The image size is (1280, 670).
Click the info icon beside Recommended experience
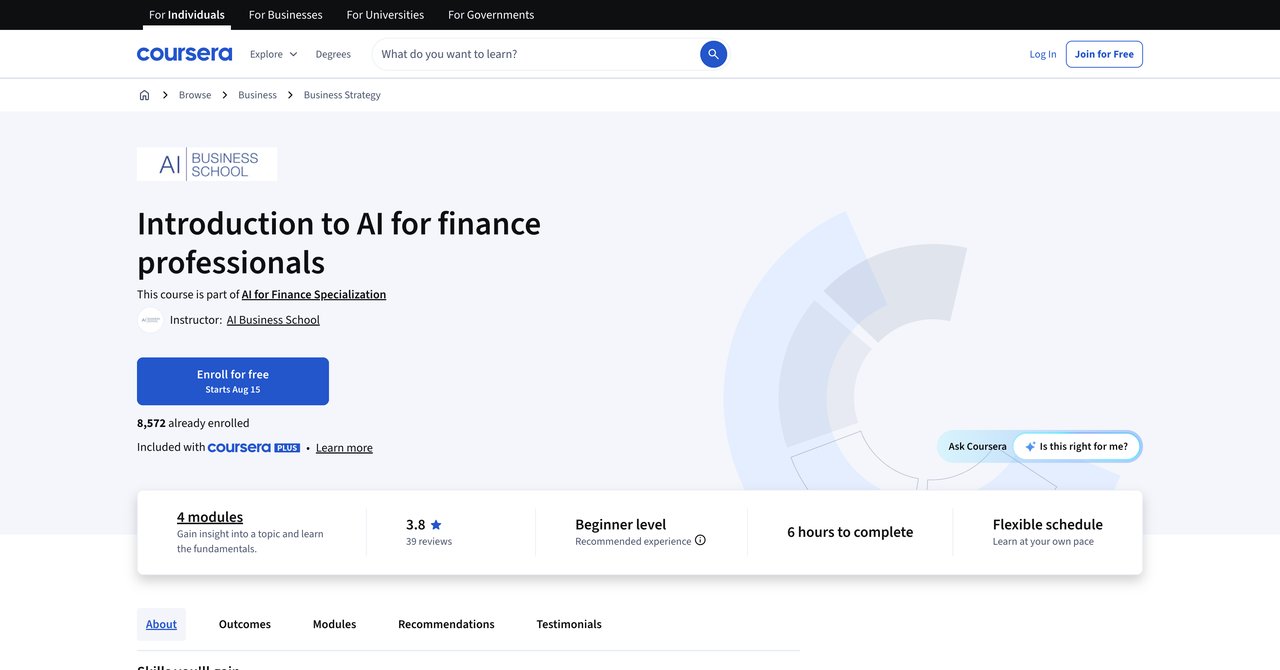coord(700,540)
